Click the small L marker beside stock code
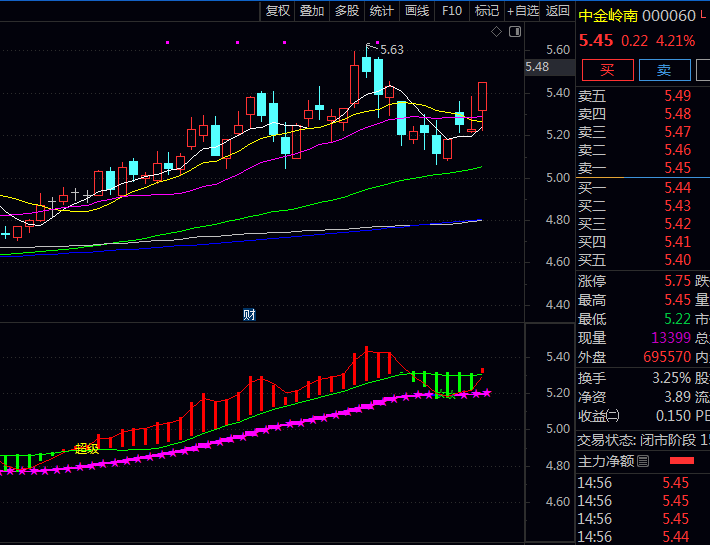Image resolution: width=710 pixels, height=545 pixels. coord(703,15)
